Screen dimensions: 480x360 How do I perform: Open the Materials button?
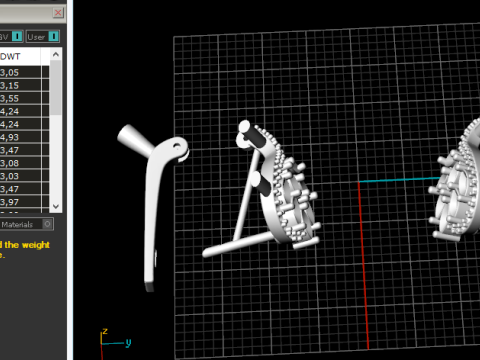point(26,224)
